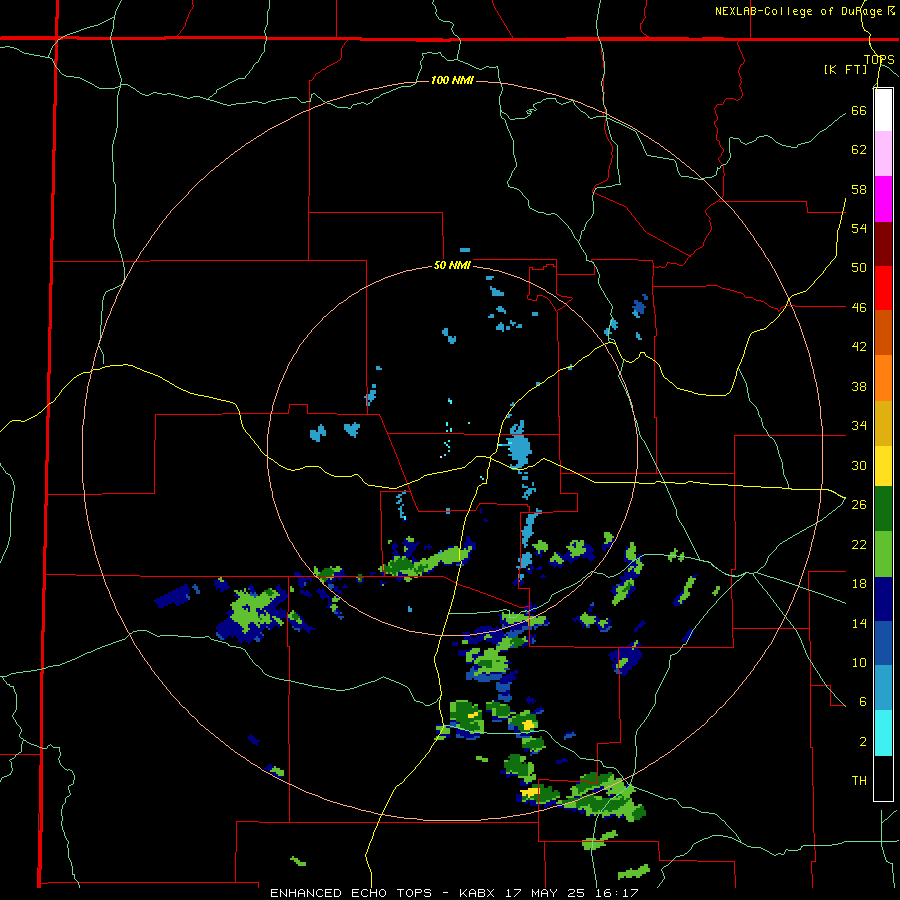Click the black TH threshold legend swatch
The height and width of the screenshot is (900, 900).
(883, 778)
